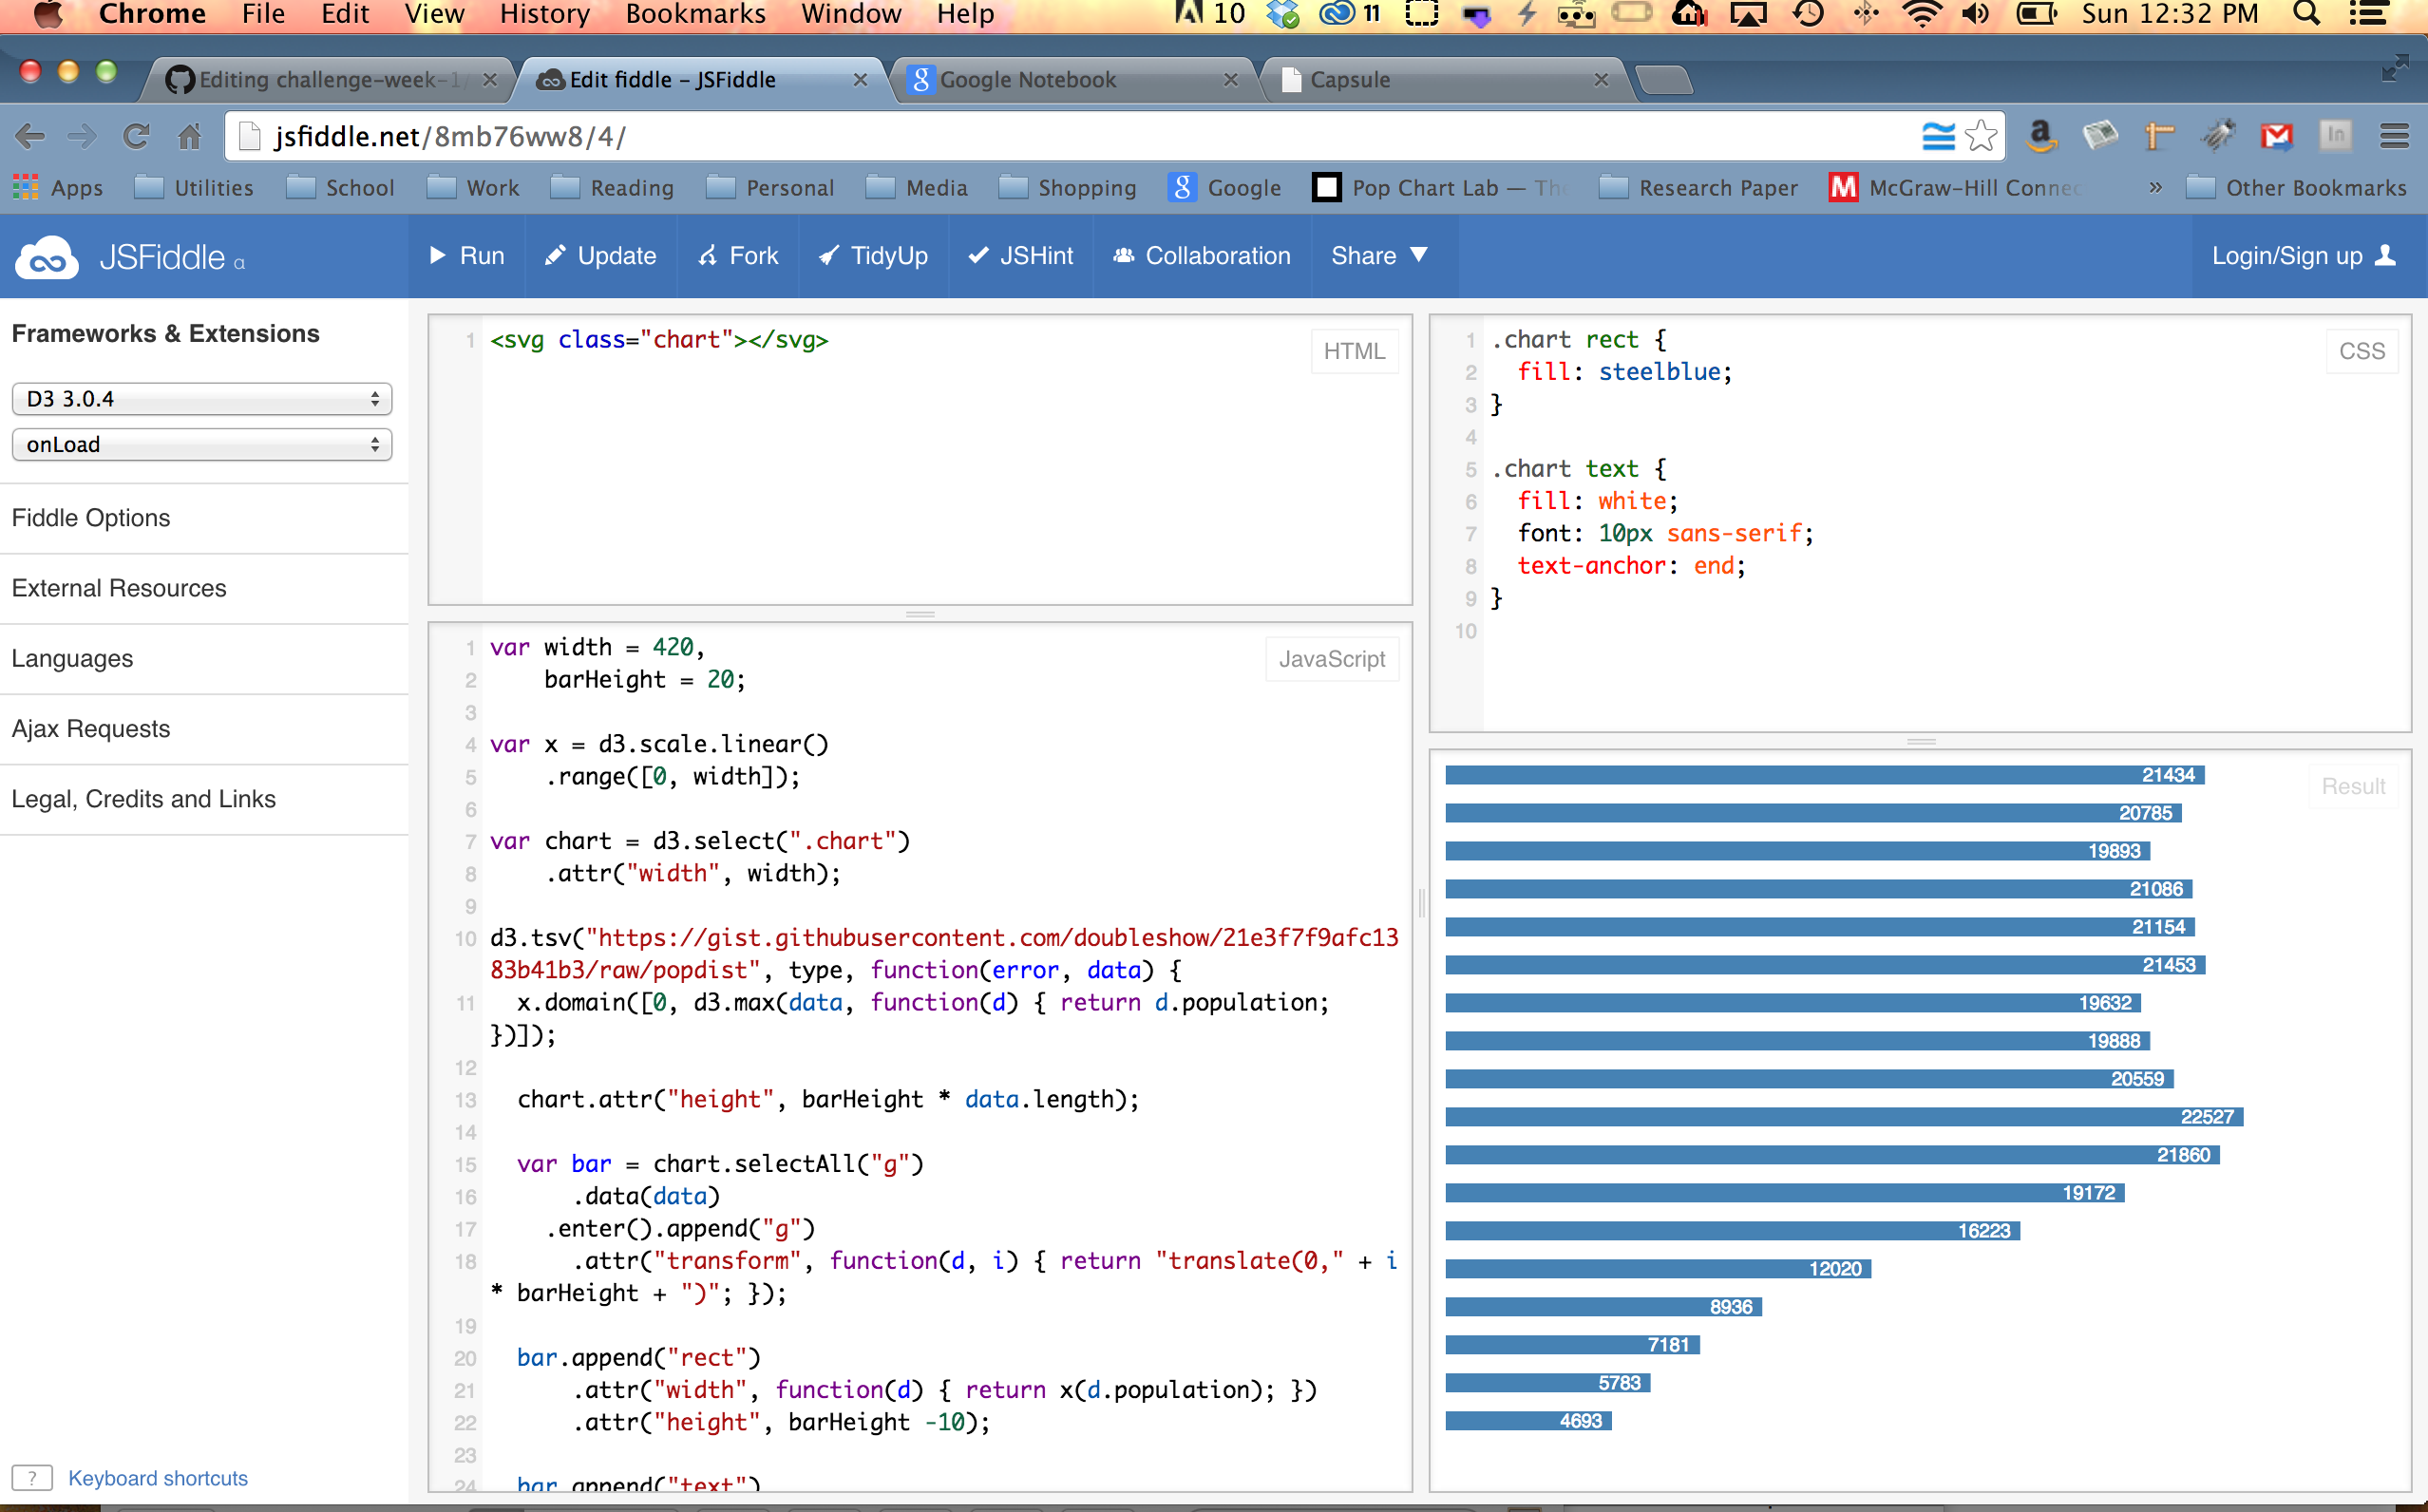The image size is (2428, 1512).
Task: Fork this fiddle
Action: 738,256
